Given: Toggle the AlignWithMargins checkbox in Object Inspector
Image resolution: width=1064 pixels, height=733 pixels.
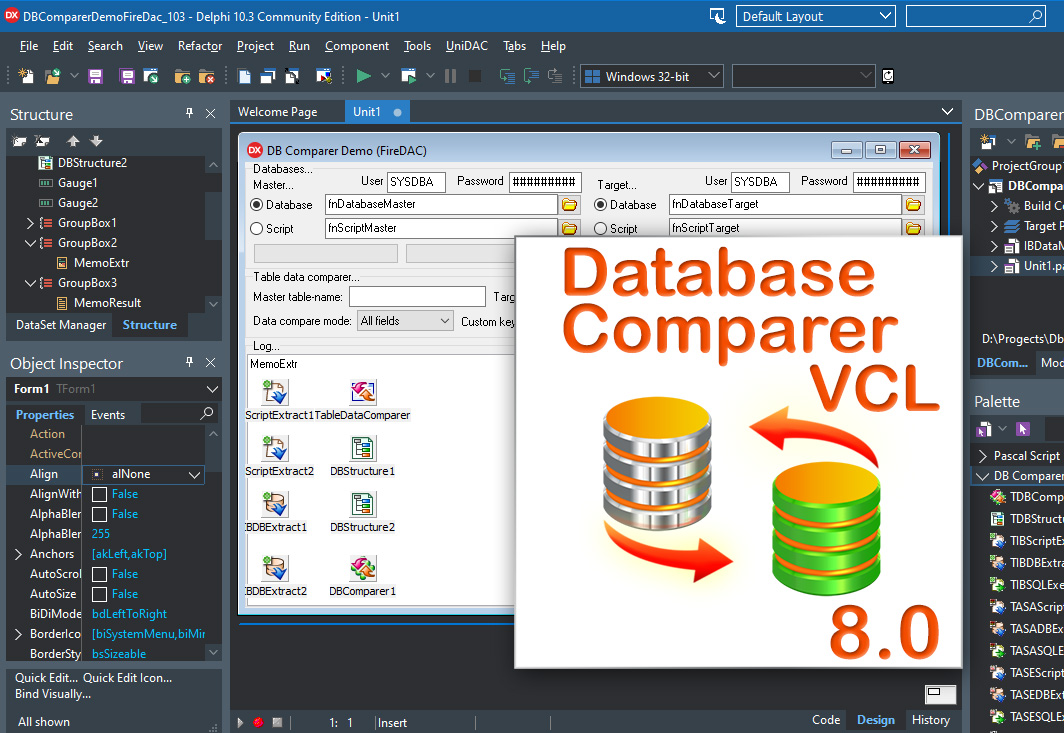Looking at the screenshot, I should click(x=97, y=493).
